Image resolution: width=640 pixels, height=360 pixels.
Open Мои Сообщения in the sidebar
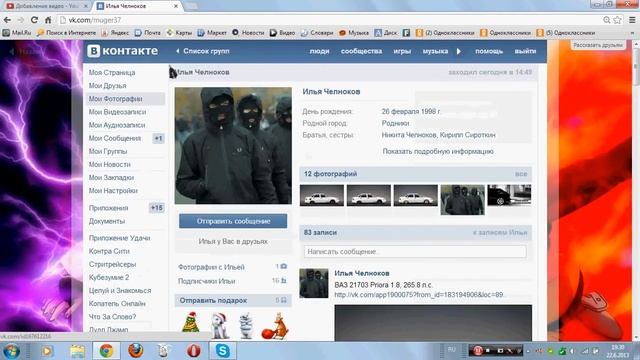tap(115, 138)
